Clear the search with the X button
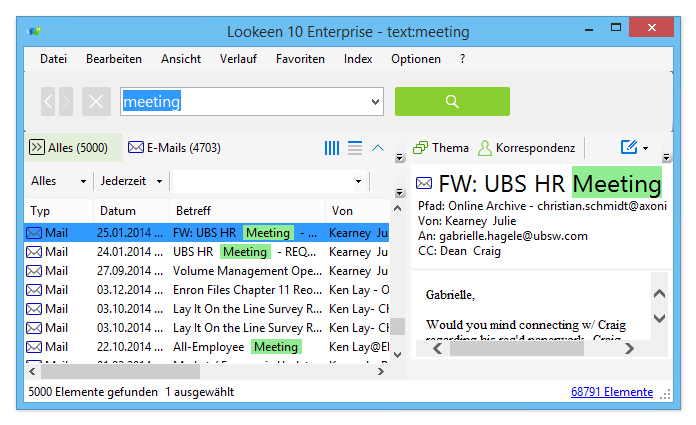The width and height of the screenshot is (696, 425). 96,102
